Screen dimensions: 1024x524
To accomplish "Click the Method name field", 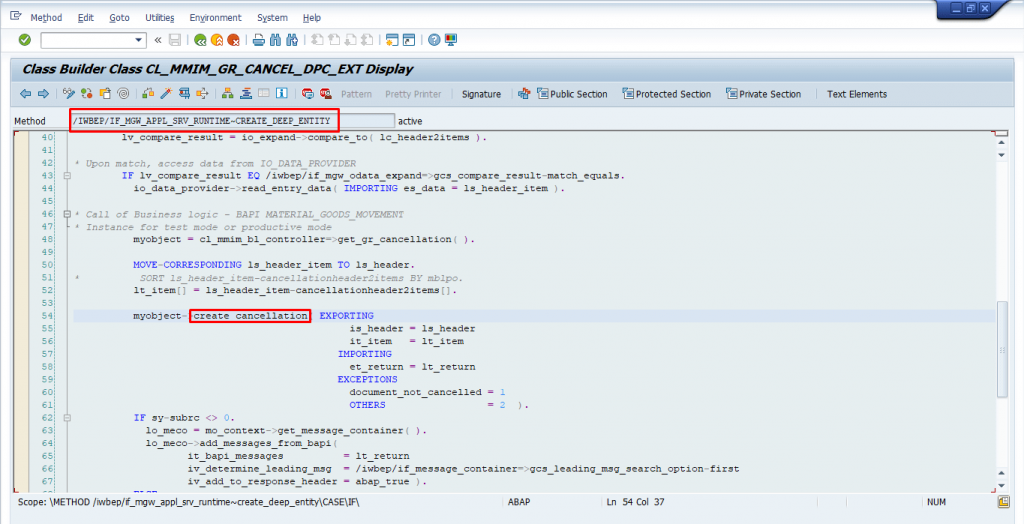I will click(x=232, y=121).
